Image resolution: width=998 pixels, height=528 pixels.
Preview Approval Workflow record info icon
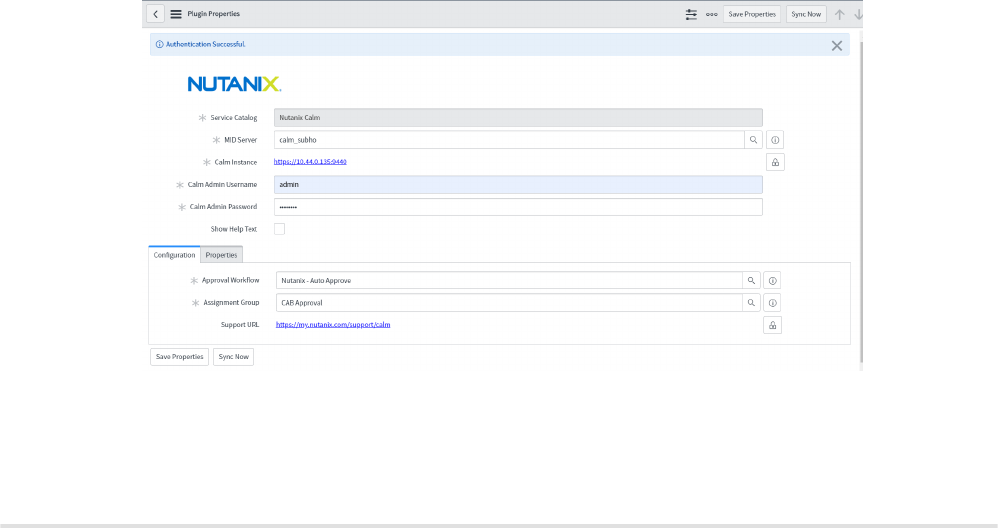pos(773,281)
